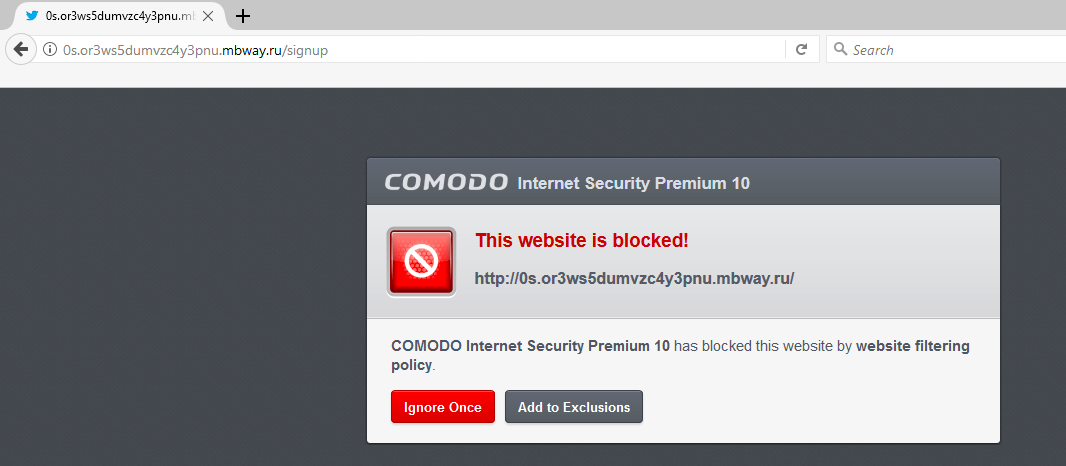Click the bold "website filtering" text

coord(912,346)
